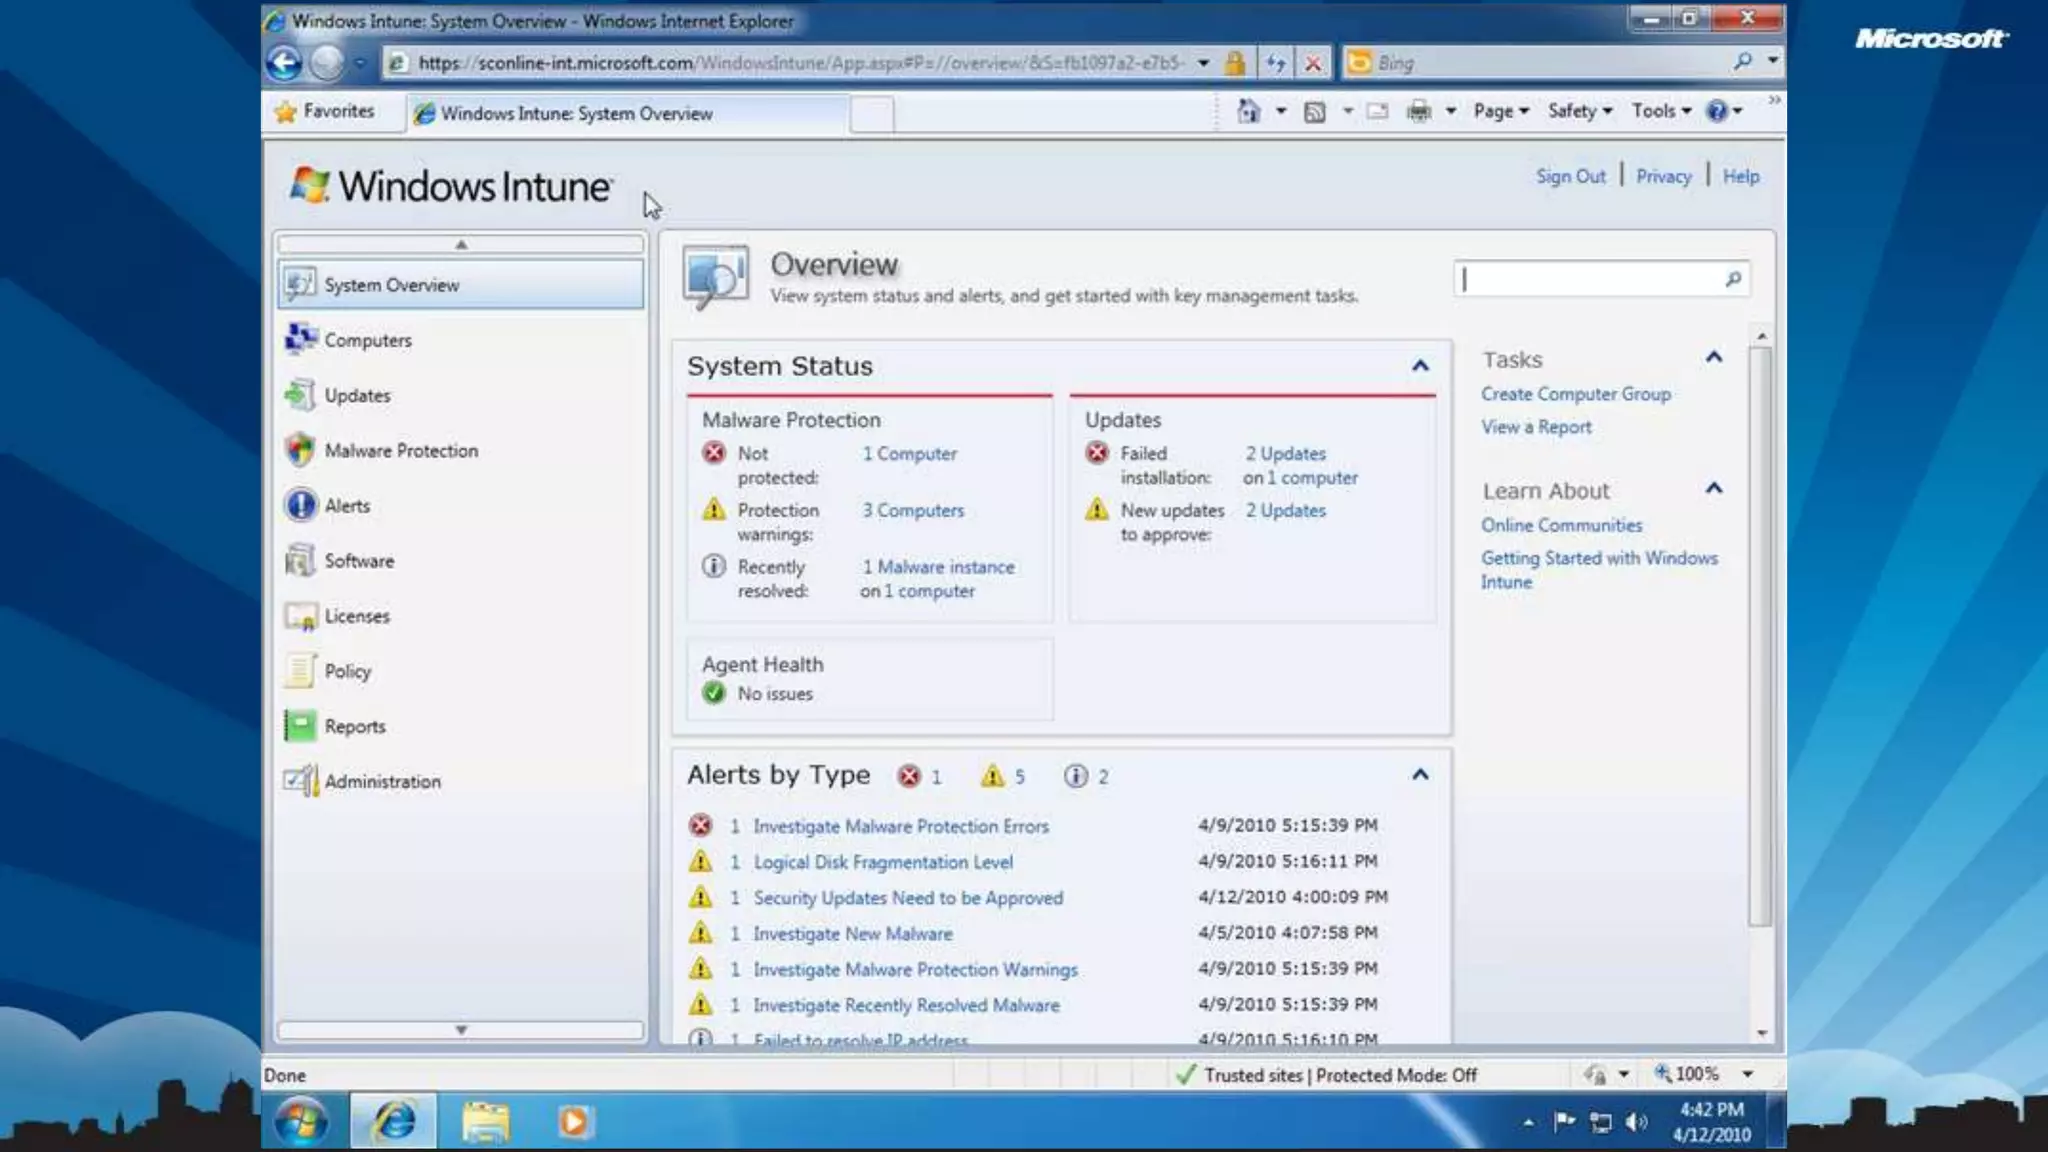Open the address bar history dropdown
The image size is (2048, 1152).
[x=1204, y=63]
